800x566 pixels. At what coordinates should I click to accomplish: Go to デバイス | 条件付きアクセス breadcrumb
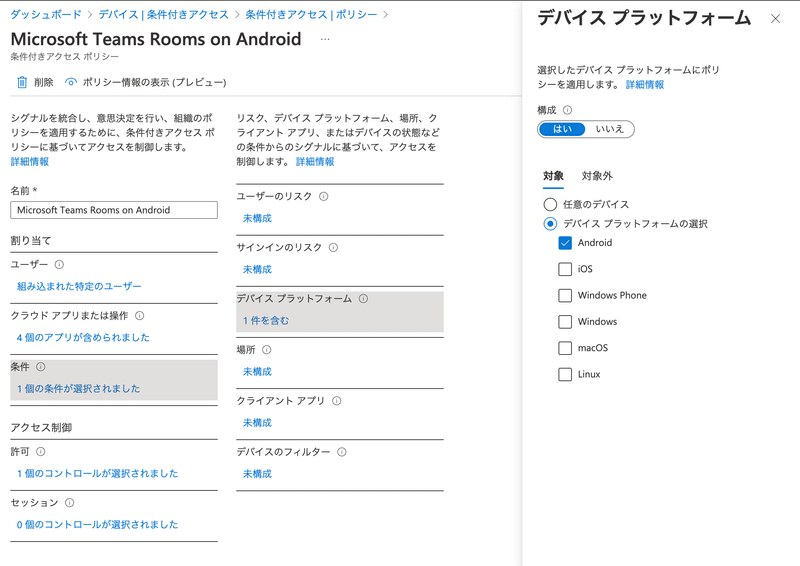[163, 14]
